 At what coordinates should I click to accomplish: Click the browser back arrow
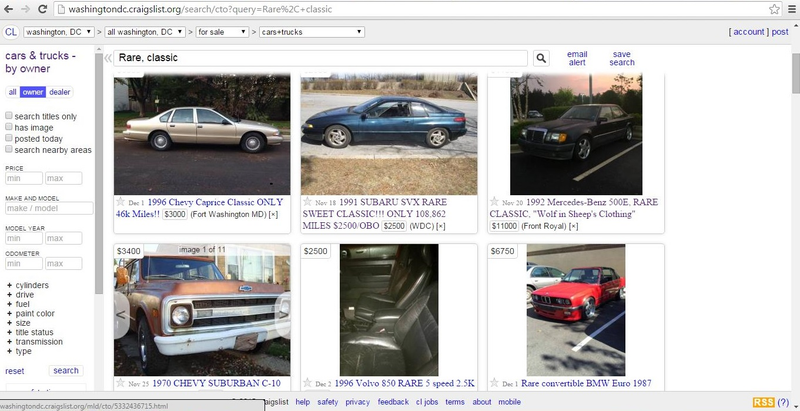9,9
